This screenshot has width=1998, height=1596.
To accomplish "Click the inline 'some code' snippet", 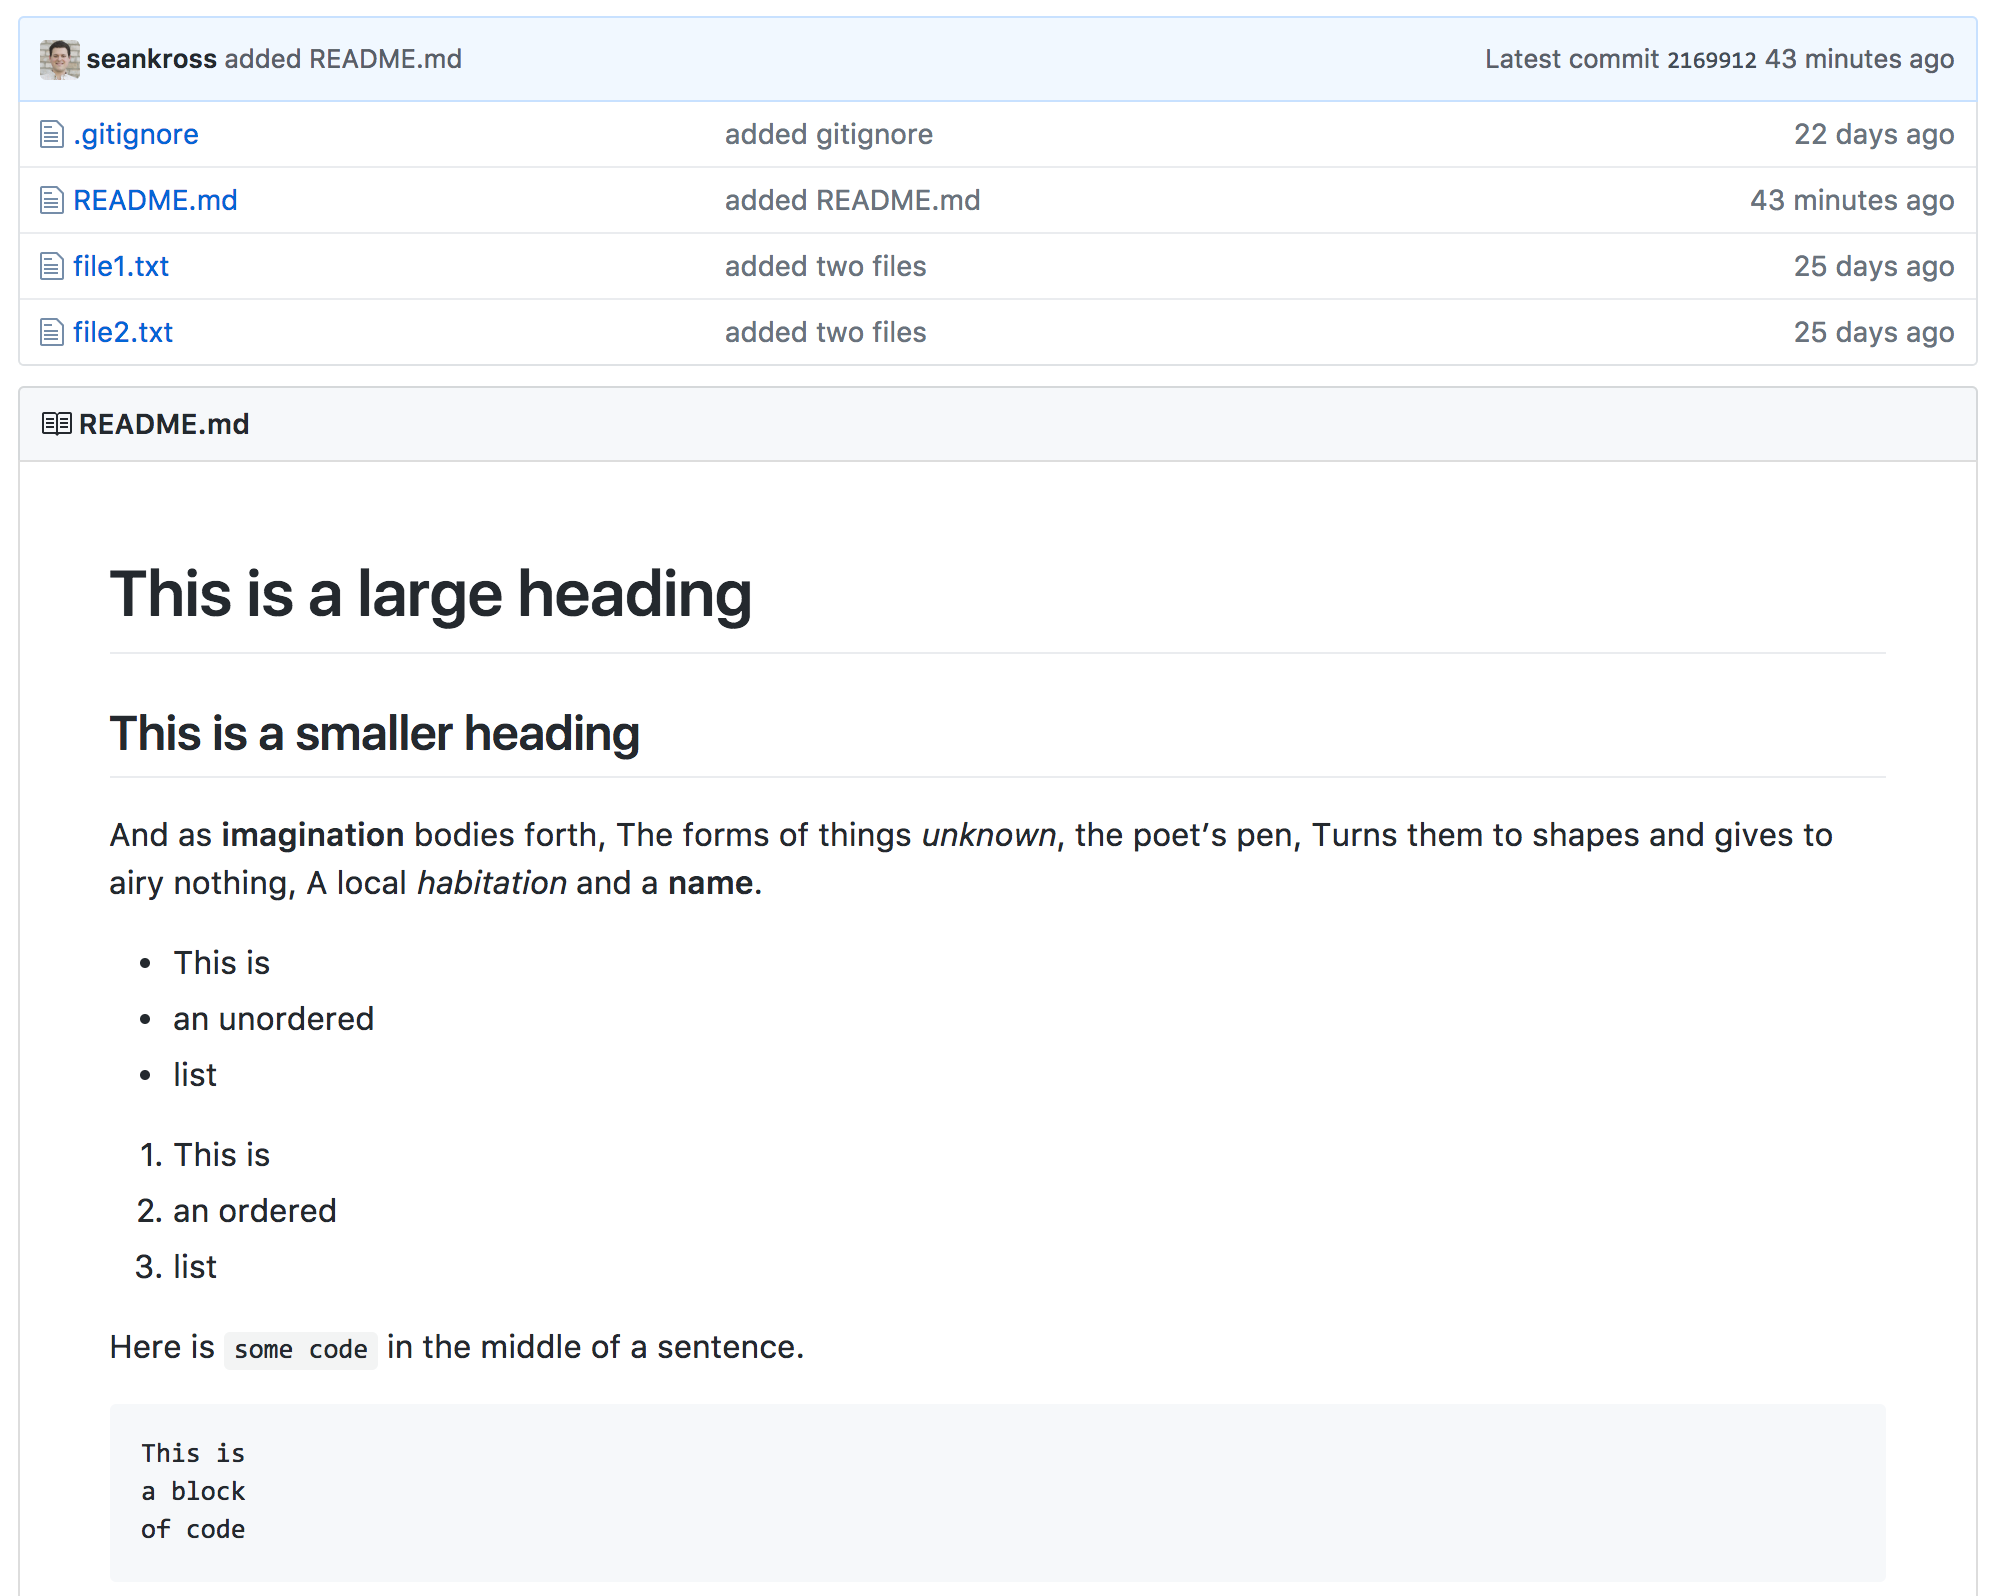I will point(300,1350).
